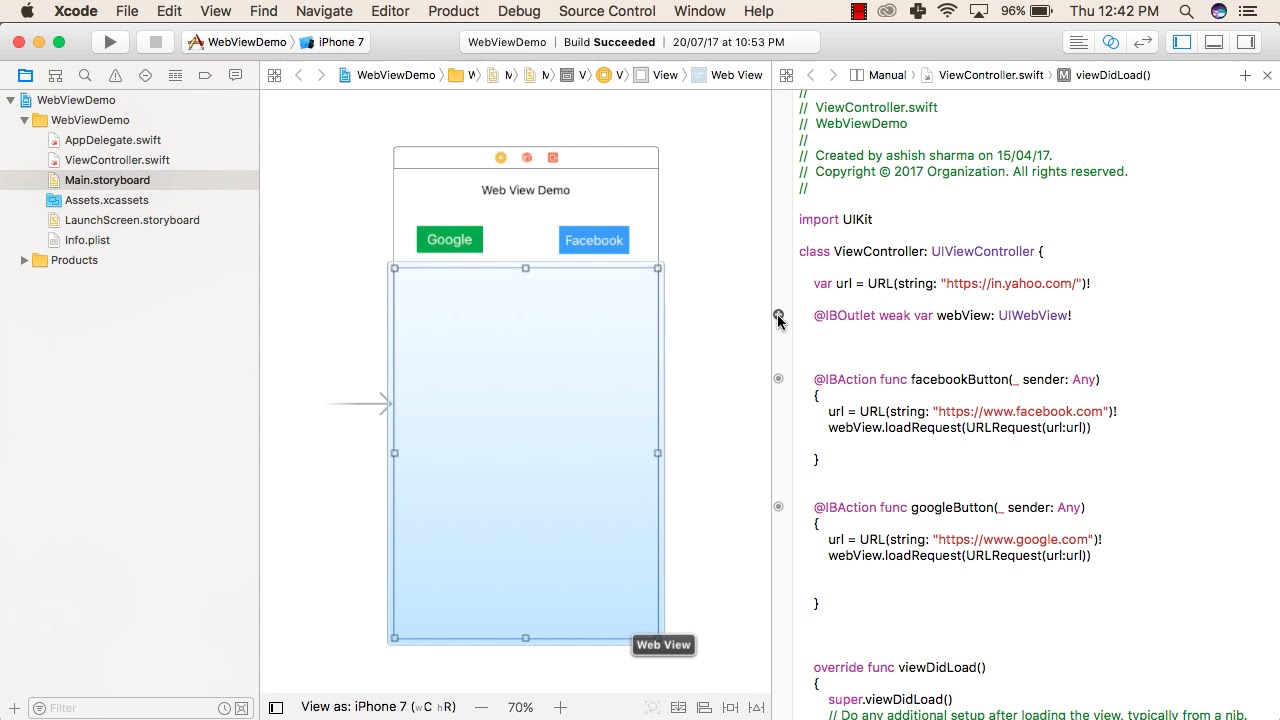Screen dimensions: 1280x720
Task: Click the Update Frames icon
Action: [652, 707]
